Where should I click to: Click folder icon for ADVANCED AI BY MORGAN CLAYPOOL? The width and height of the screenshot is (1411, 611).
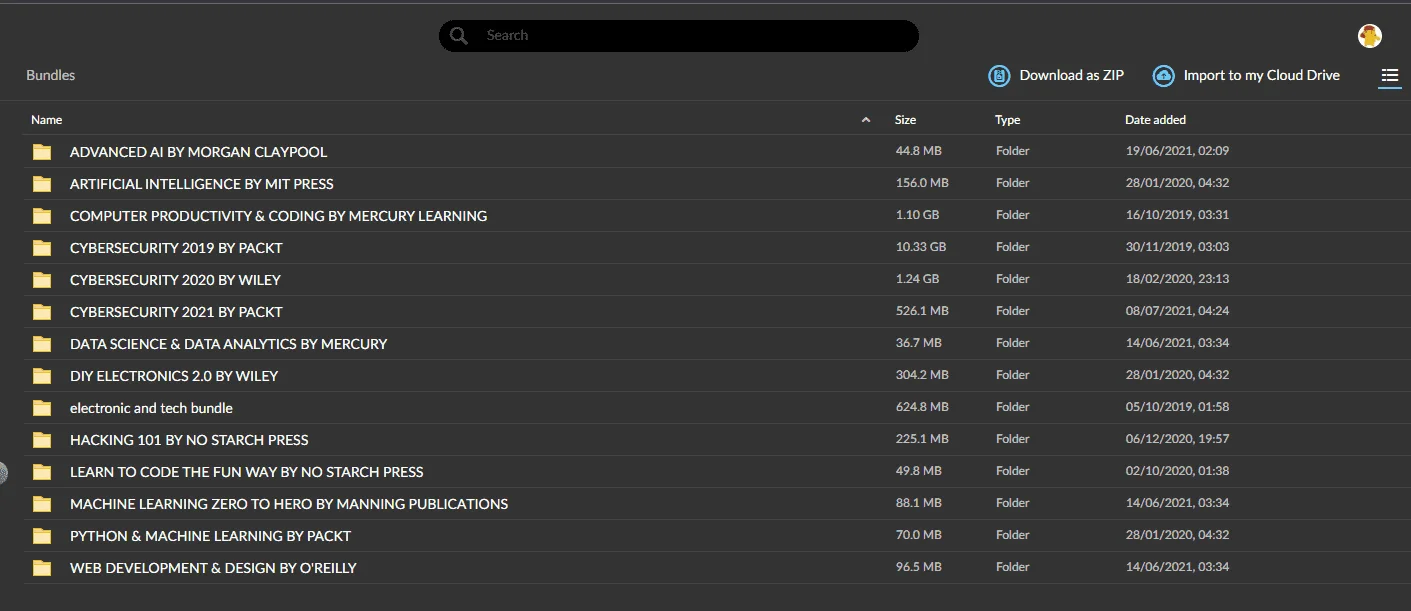point(42,152)
